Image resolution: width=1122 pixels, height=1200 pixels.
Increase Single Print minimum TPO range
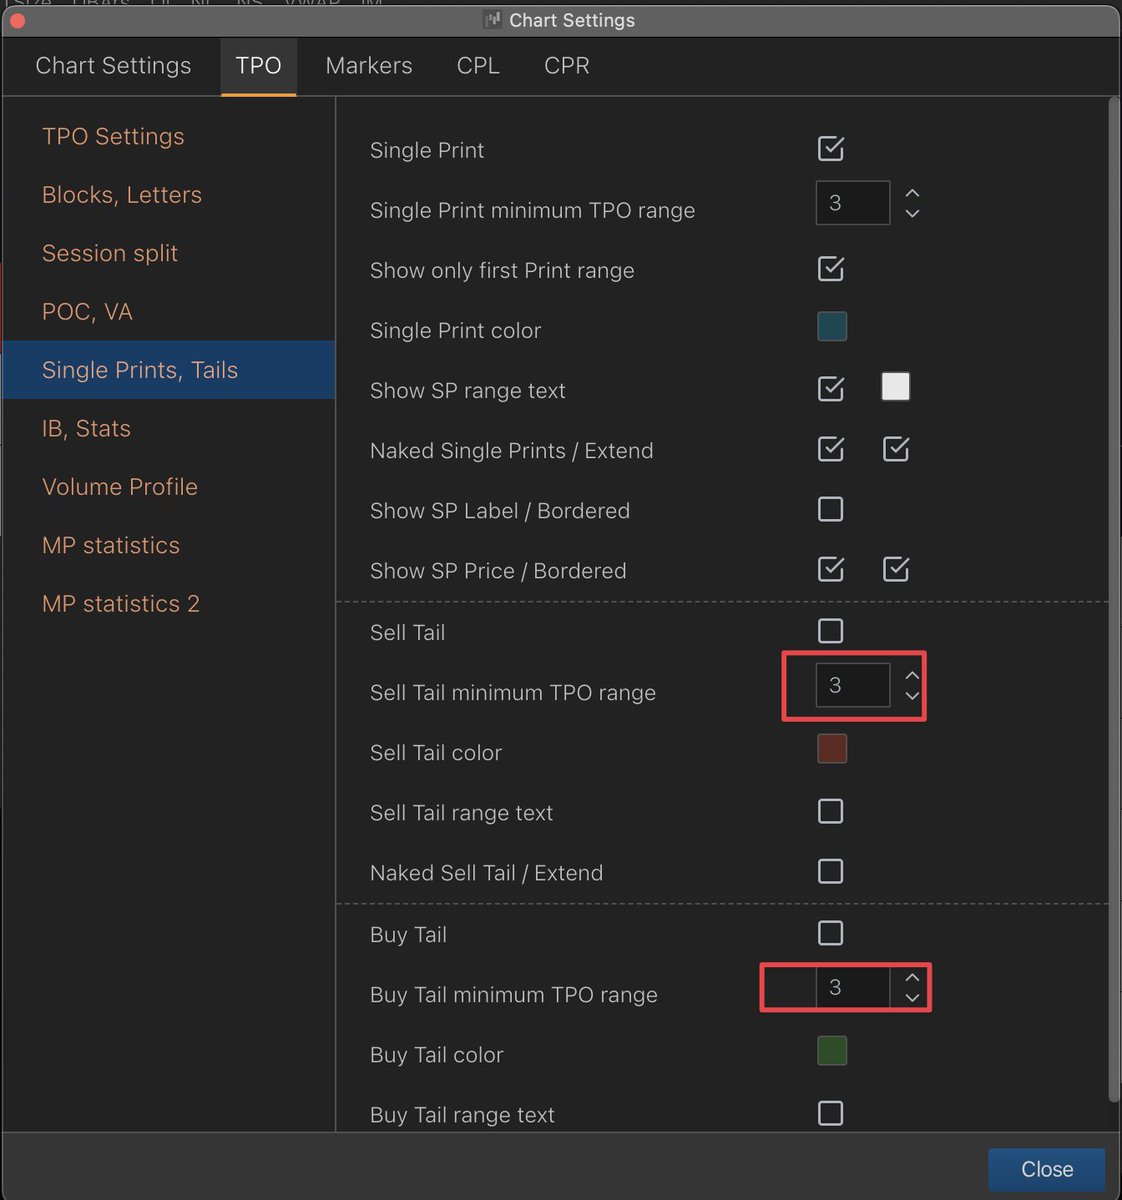912,193
